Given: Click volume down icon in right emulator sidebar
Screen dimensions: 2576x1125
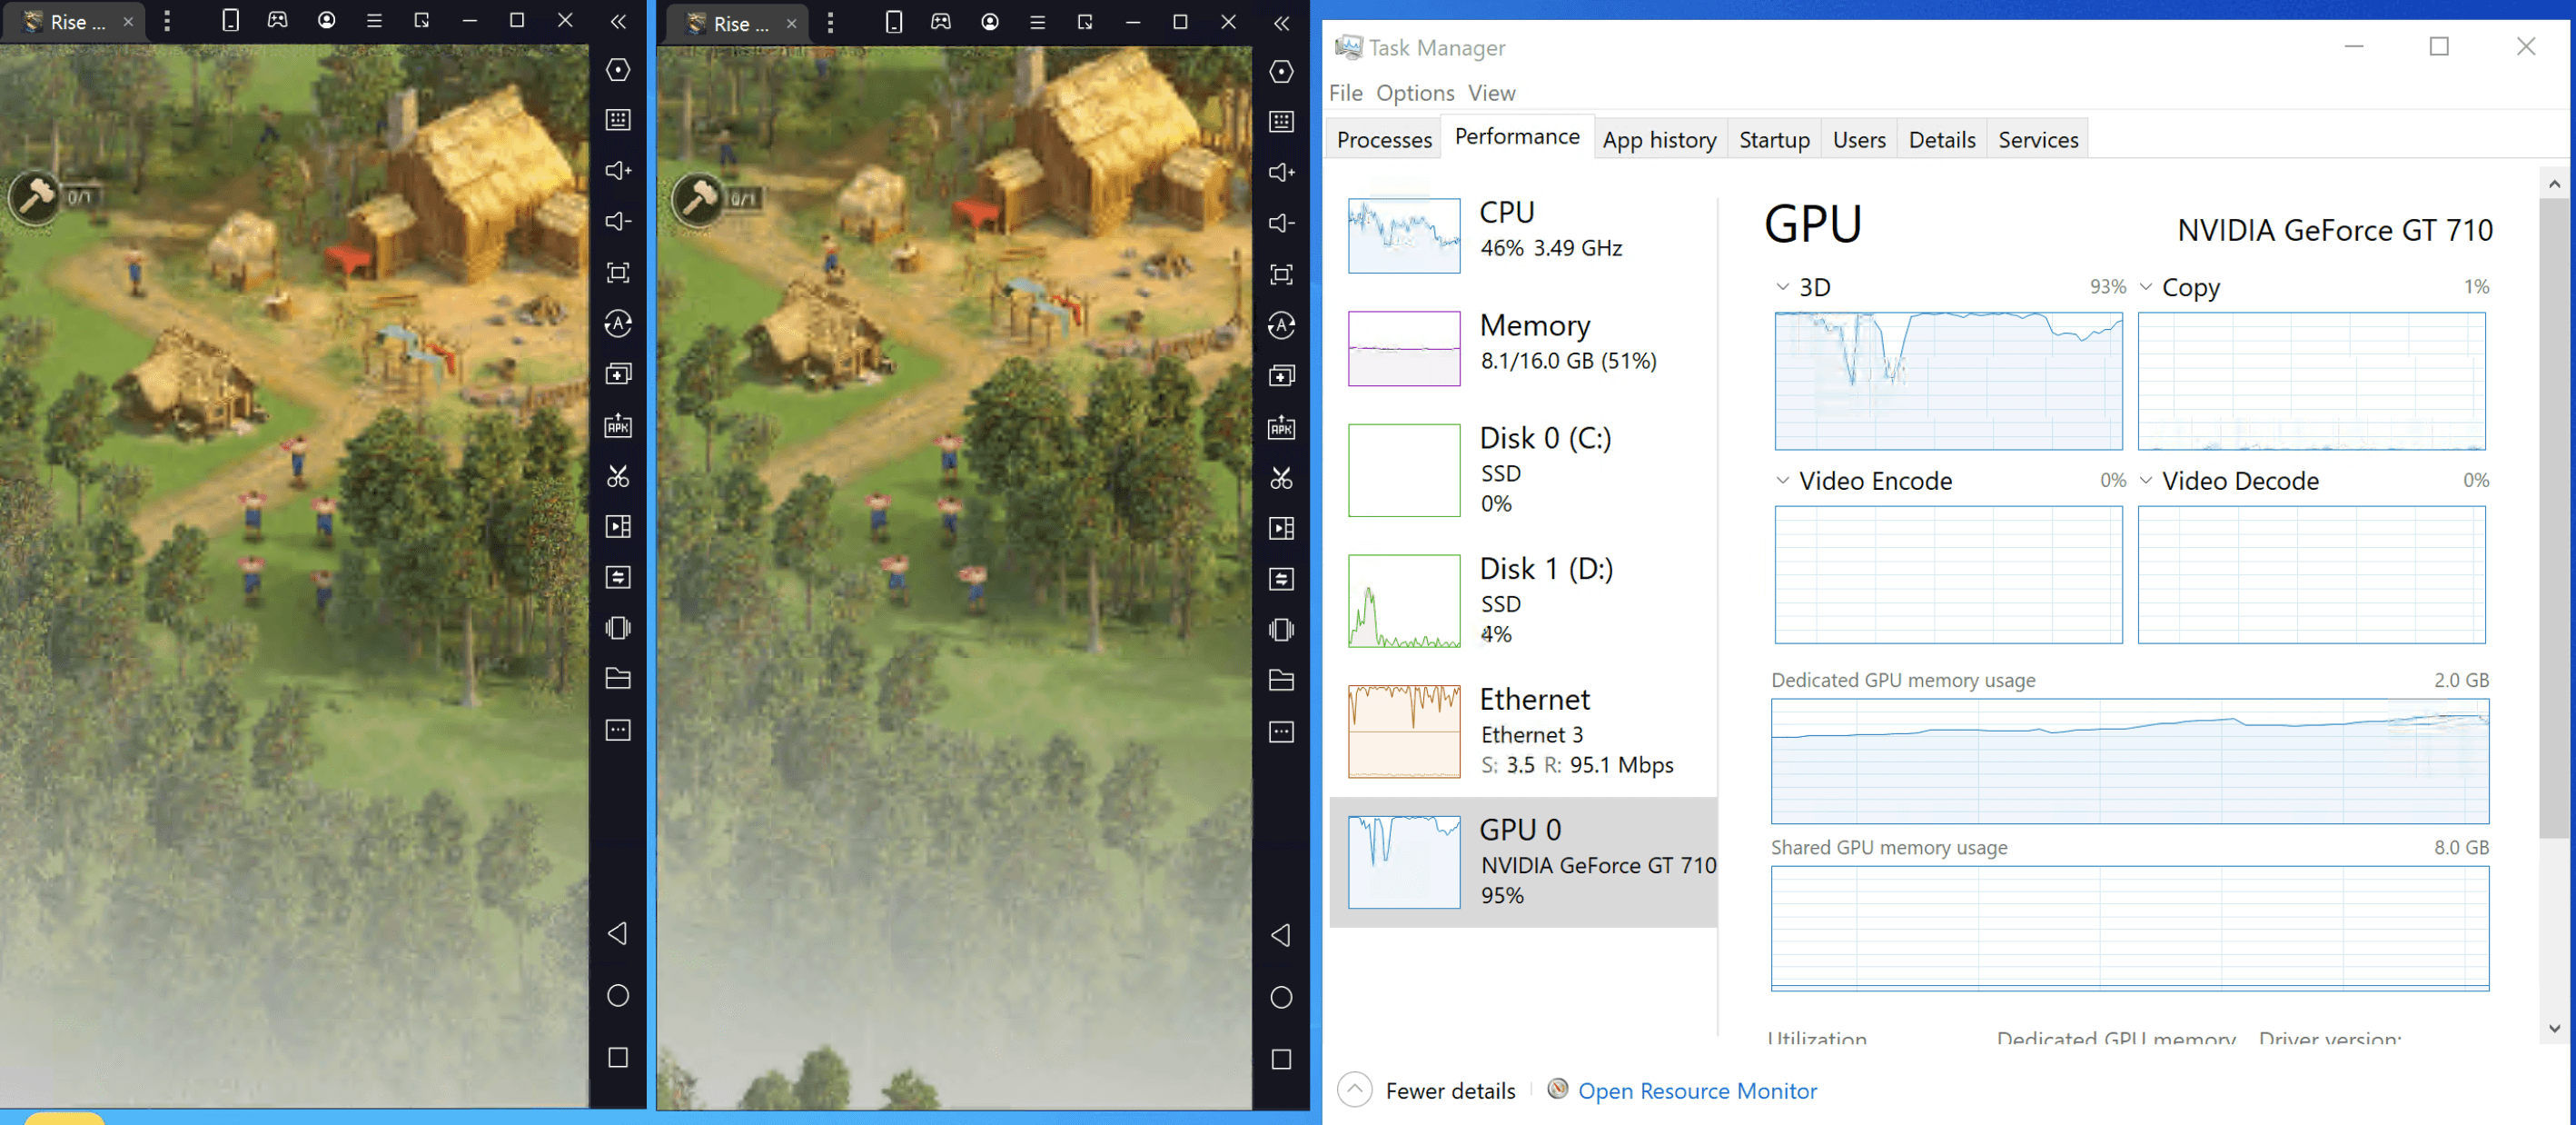Looking at the screenshot, I should (x=1281, y=223).
